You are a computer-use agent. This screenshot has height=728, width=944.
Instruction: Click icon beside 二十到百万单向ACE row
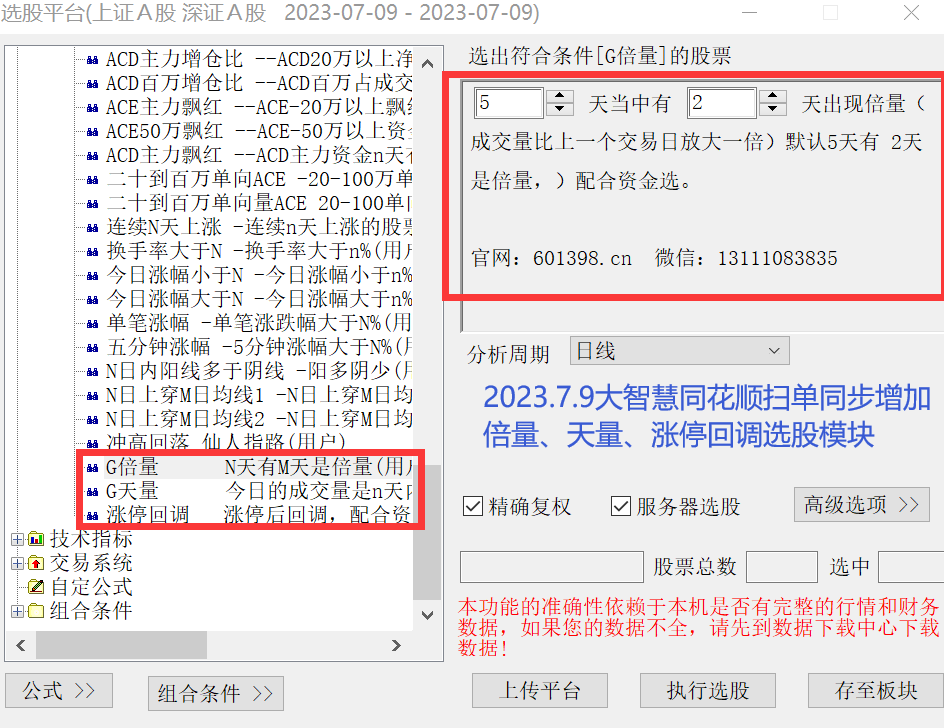[93, 179]
